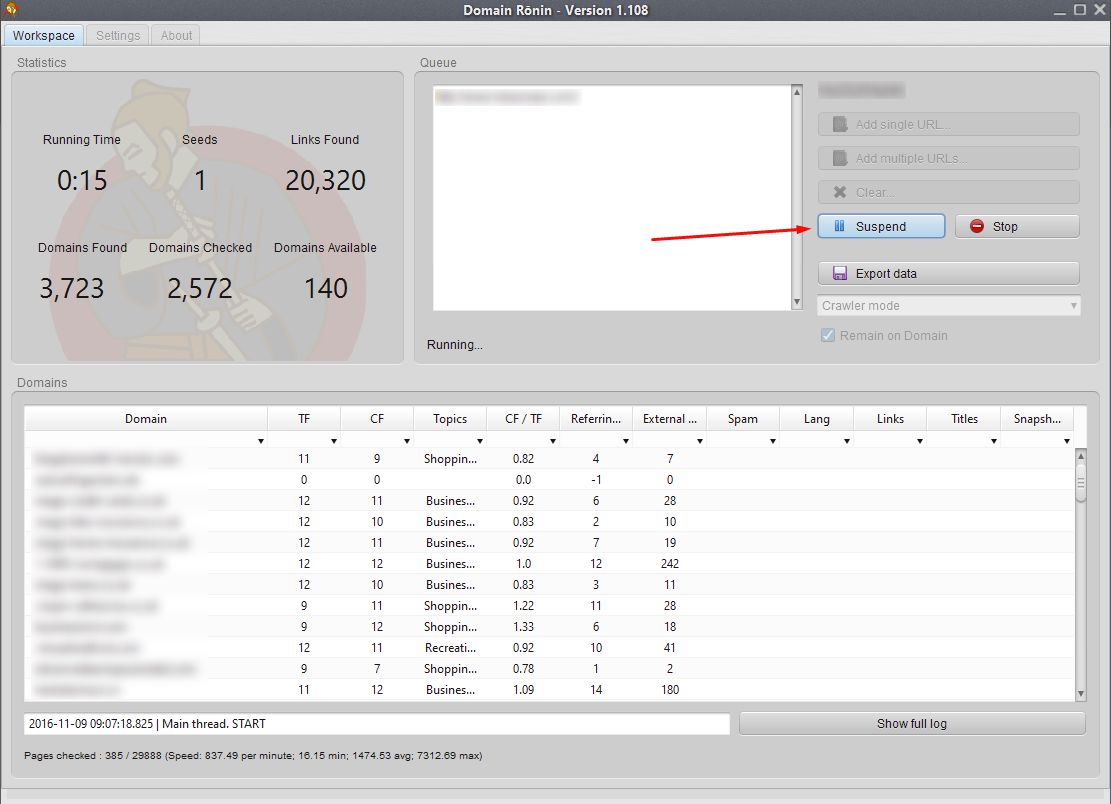
Task: Switch to the Workspace tab
Action: point(43,35)
